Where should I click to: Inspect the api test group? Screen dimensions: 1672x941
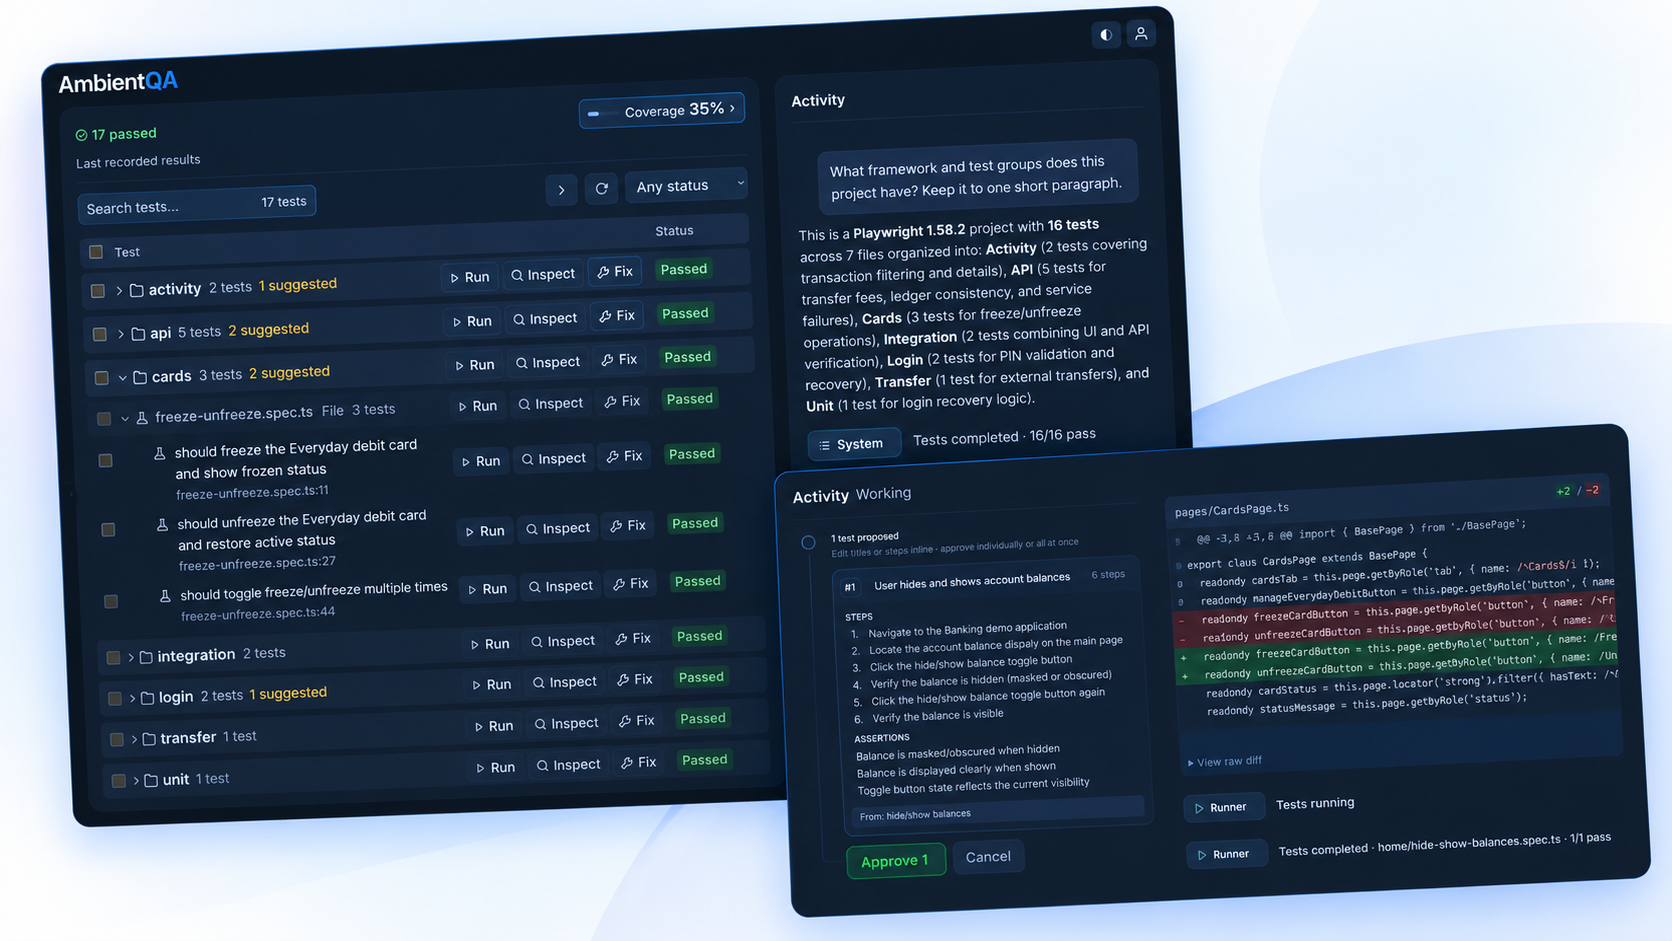545,319
